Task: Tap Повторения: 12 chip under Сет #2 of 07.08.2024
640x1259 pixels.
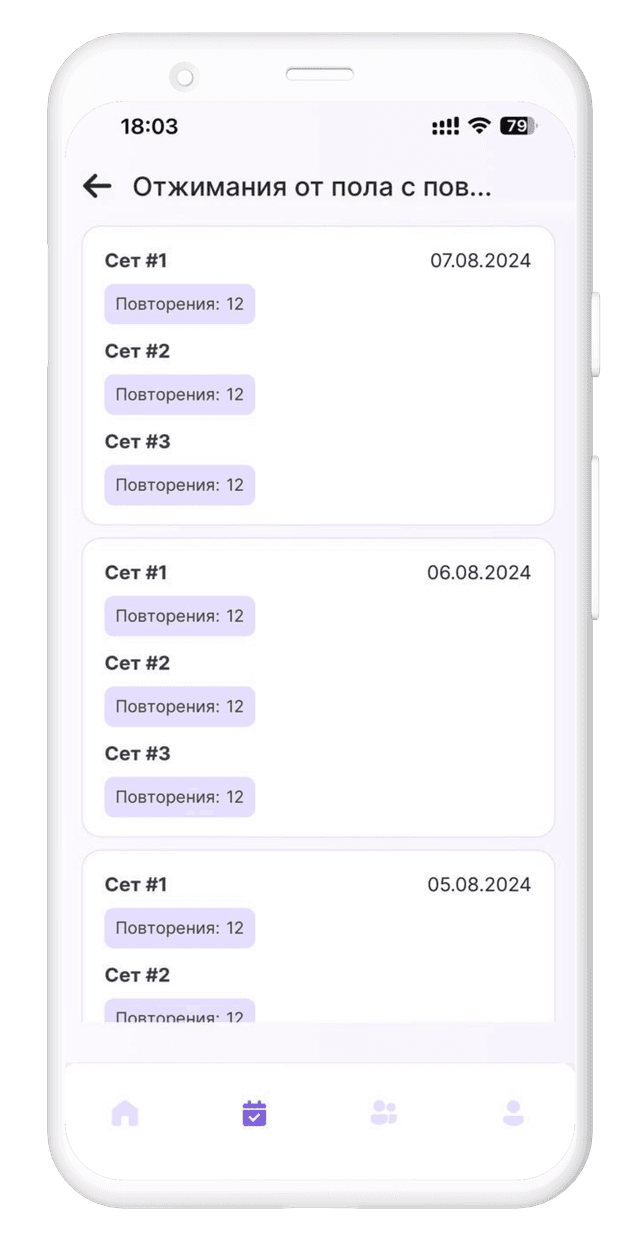Action: [x=180, y=395]
